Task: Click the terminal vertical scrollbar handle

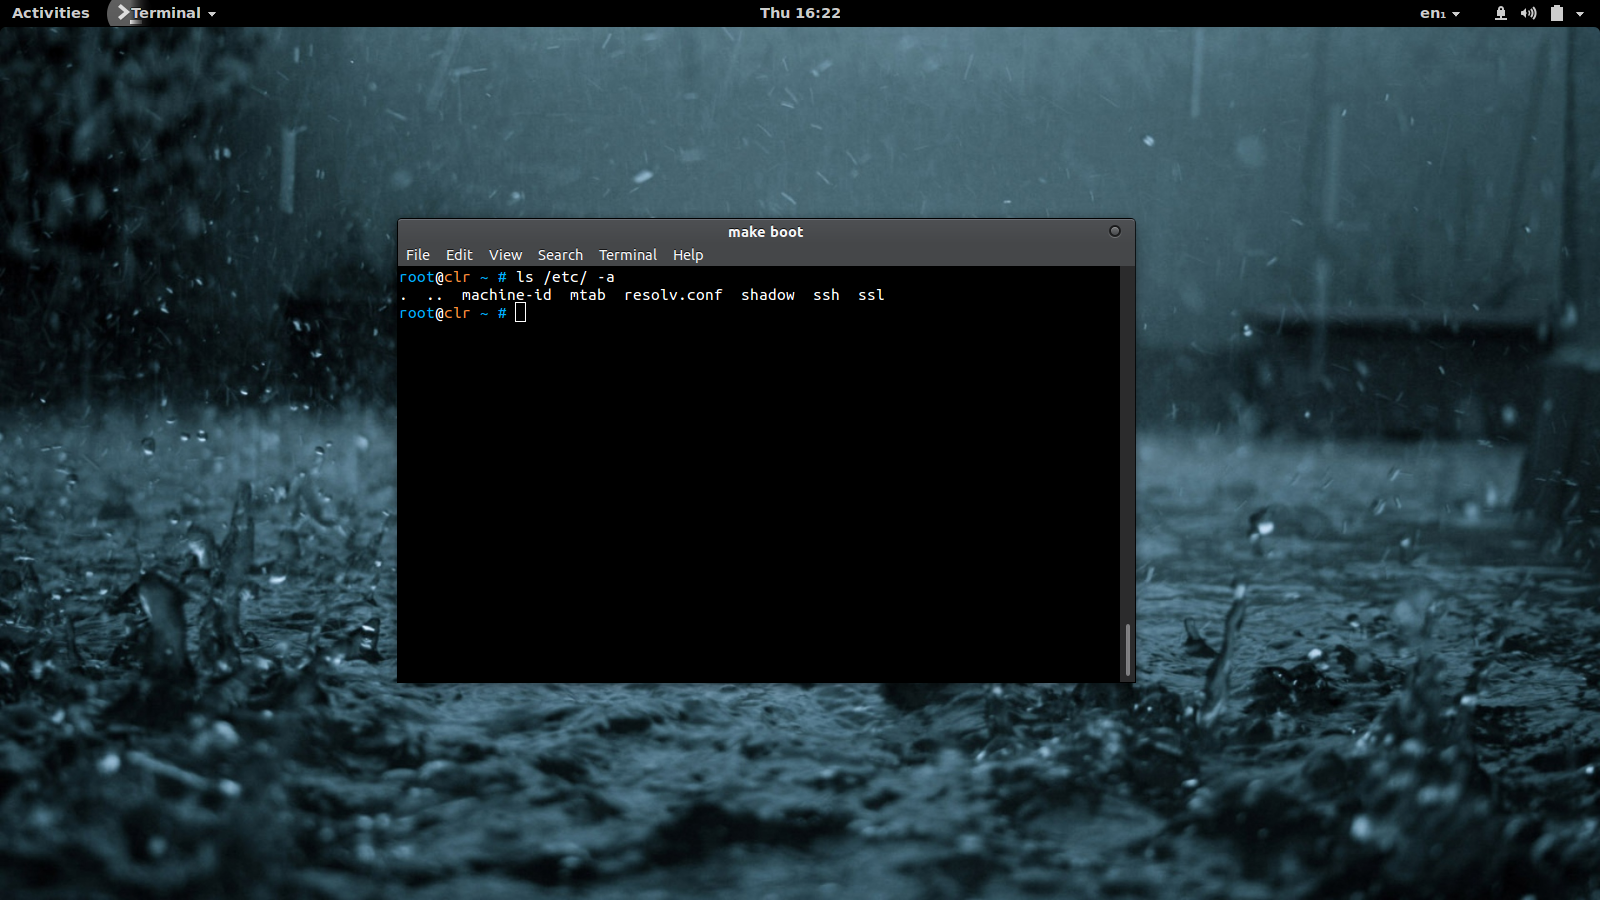Action: click(x=1128, y=649)
